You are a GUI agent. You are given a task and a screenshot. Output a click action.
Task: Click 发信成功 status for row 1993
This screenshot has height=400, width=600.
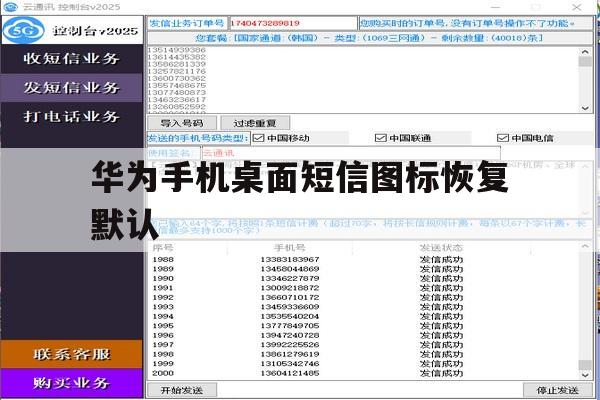[441, 307]
